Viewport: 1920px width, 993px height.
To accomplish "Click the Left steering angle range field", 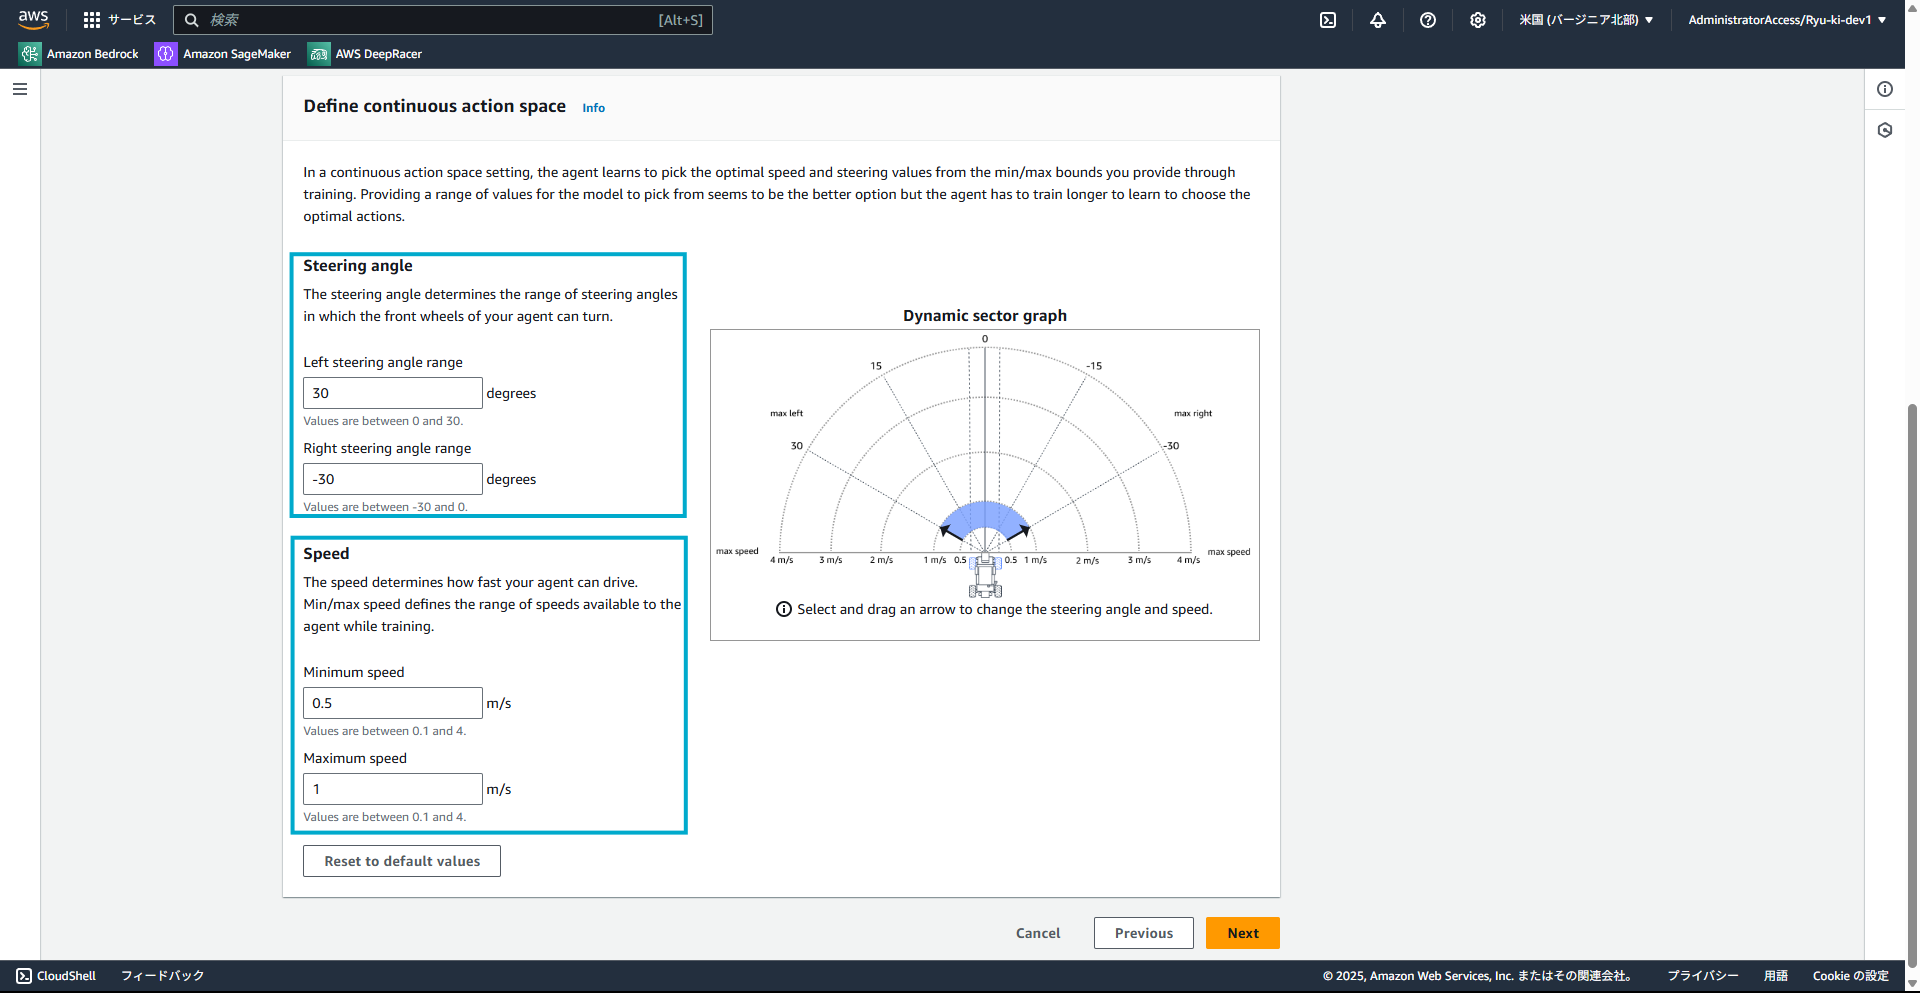I will point(393,393).
